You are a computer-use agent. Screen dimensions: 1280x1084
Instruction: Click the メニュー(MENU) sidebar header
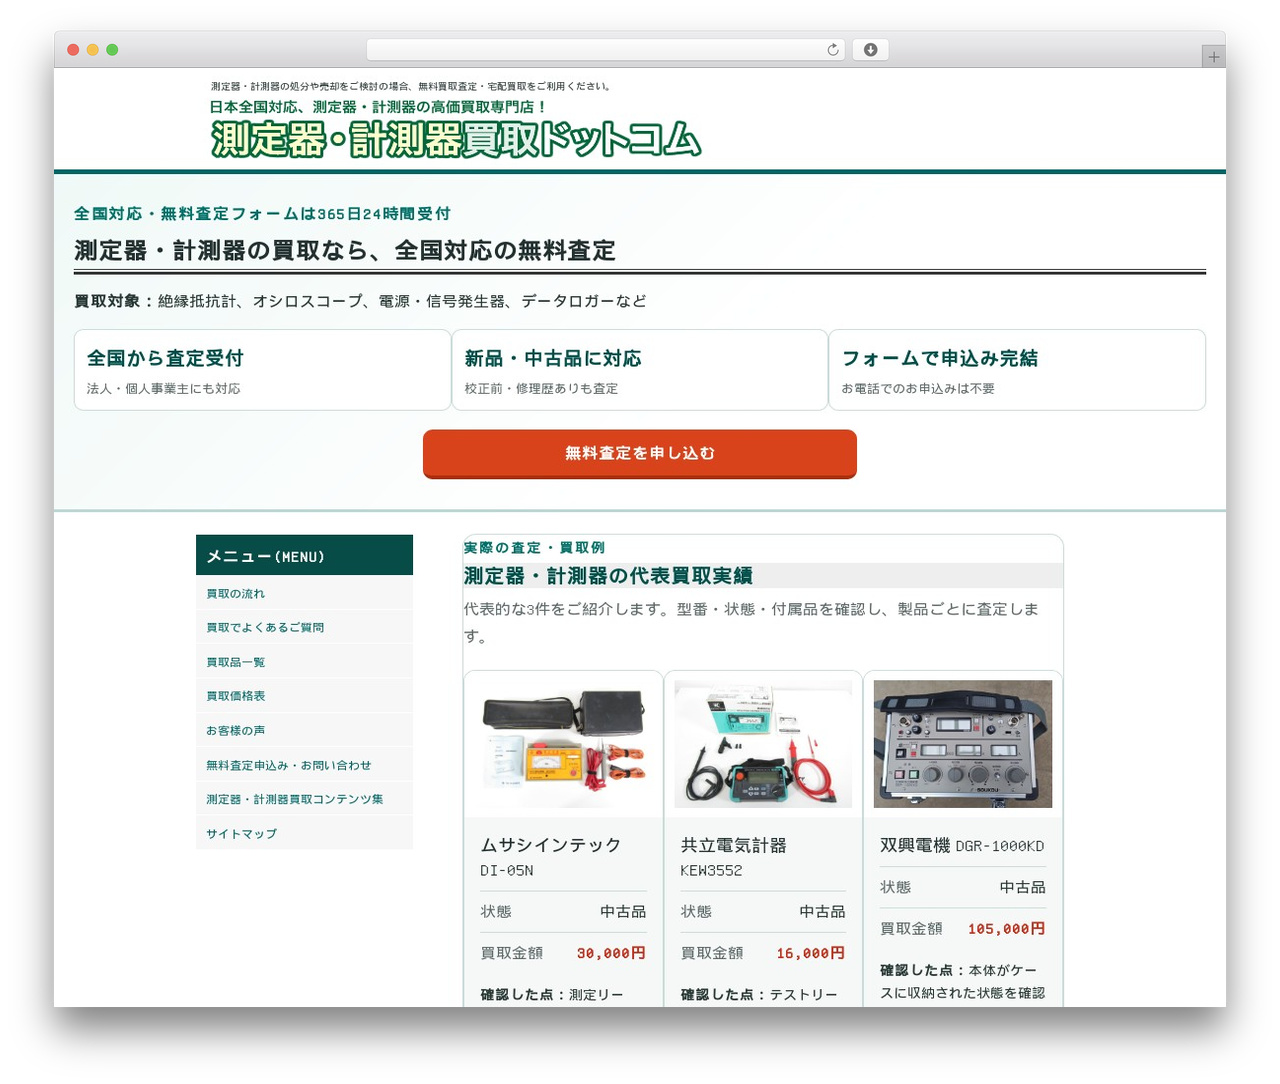point(304,555)
